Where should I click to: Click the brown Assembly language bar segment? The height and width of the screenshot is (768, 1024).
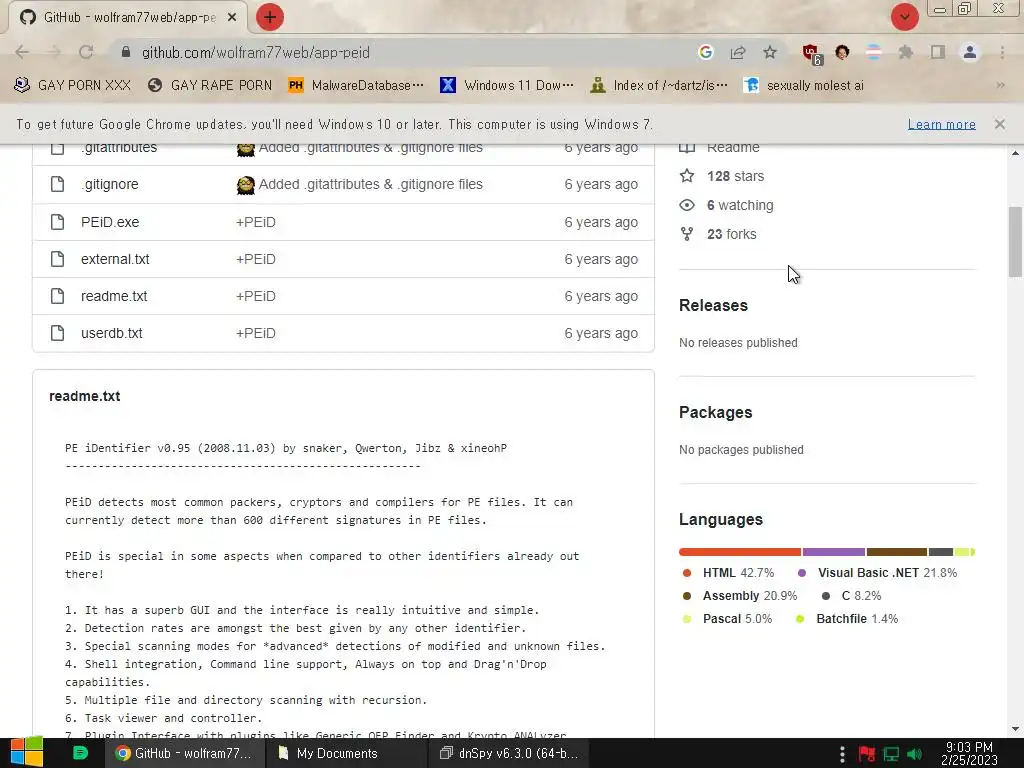pos(897,552)
